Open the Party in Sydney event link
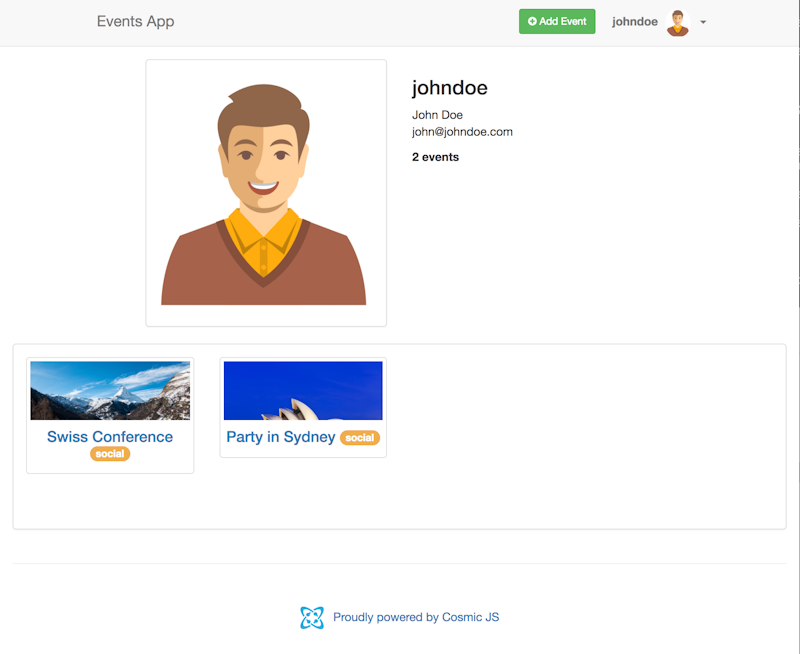This screenshot has width=800, height=654. click(x=281, y=437)
